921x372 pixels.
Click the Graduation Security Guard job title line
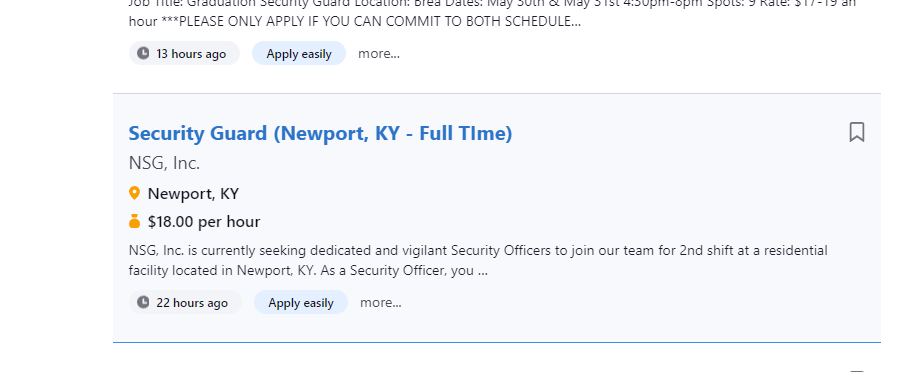pos(492,3)
